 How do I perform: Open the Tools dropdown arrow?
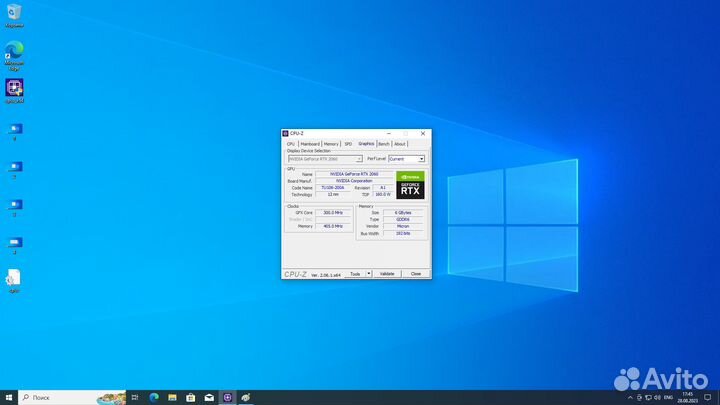click(368, 274)
